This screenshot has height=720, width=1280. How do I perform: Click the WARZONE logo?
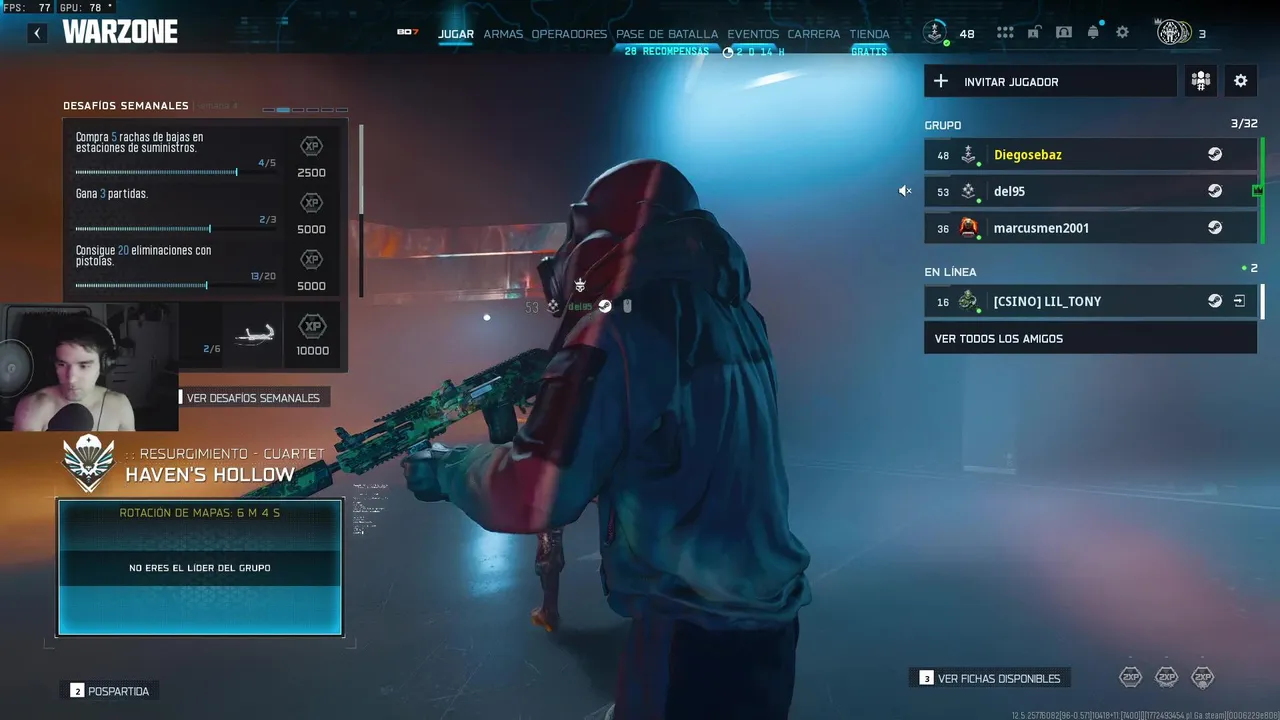[x=120, y=32]
